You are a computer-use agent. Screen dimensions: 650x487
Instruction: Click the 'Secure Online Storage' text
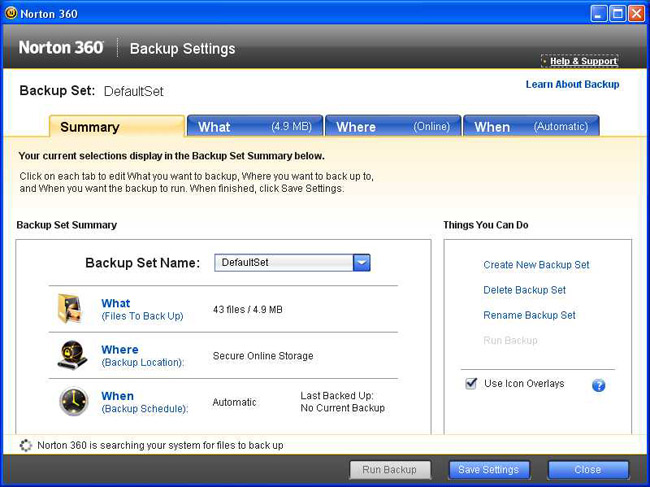pyautogui.click(x=263, y=356)
